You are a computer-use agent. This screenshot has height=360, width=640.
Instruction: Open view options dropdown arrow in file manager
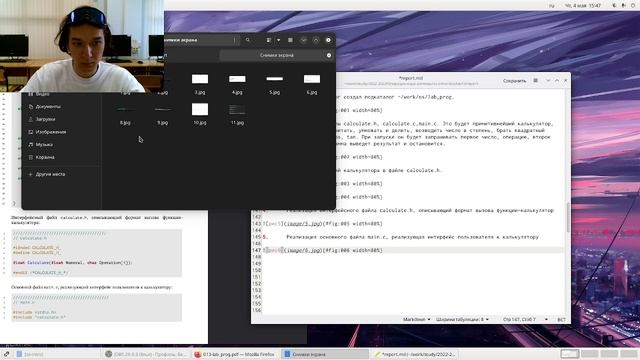point(278,40)
